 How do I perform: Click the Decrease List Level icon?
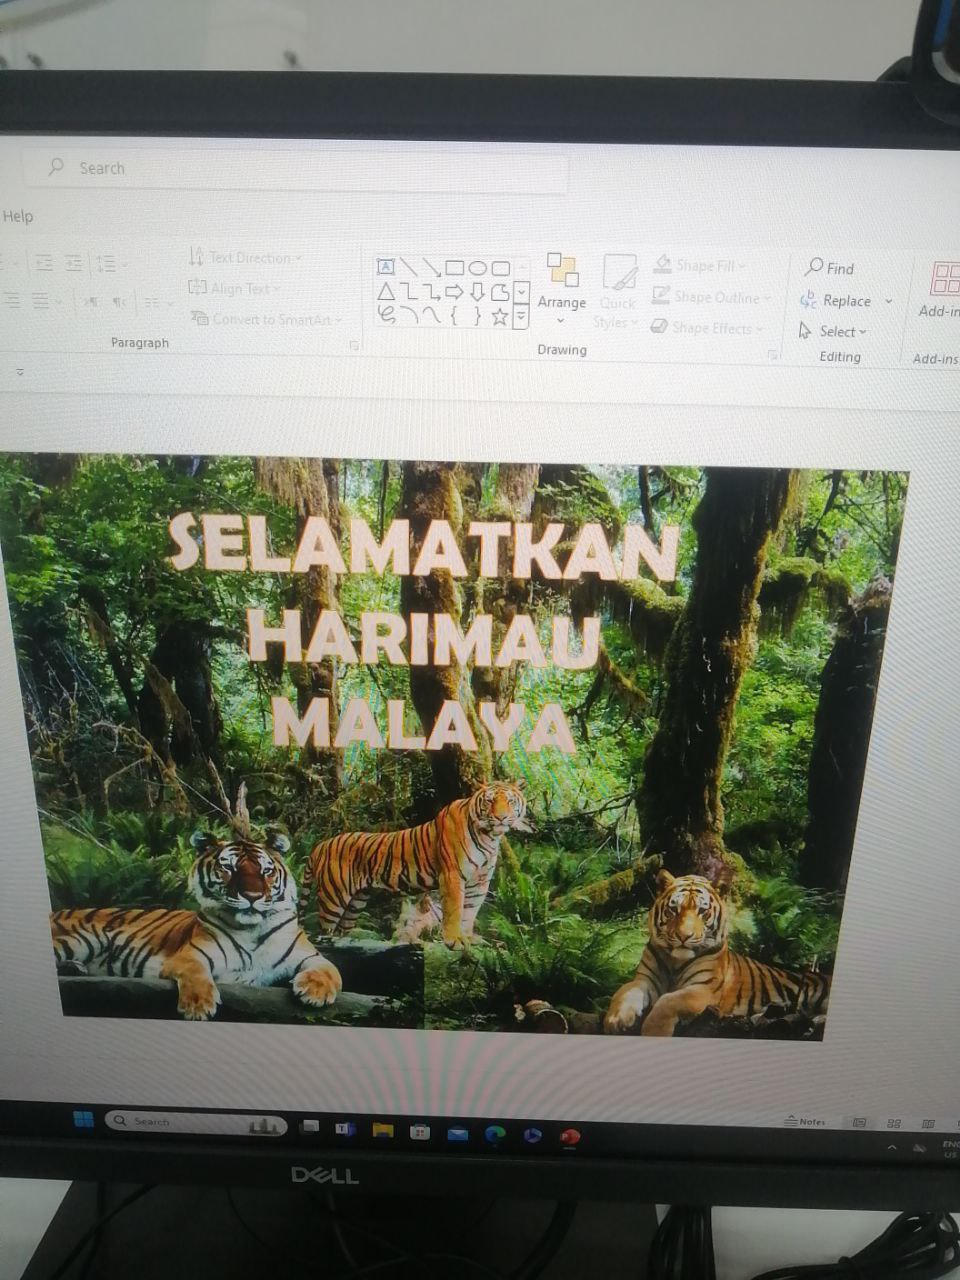pos(44,263)
